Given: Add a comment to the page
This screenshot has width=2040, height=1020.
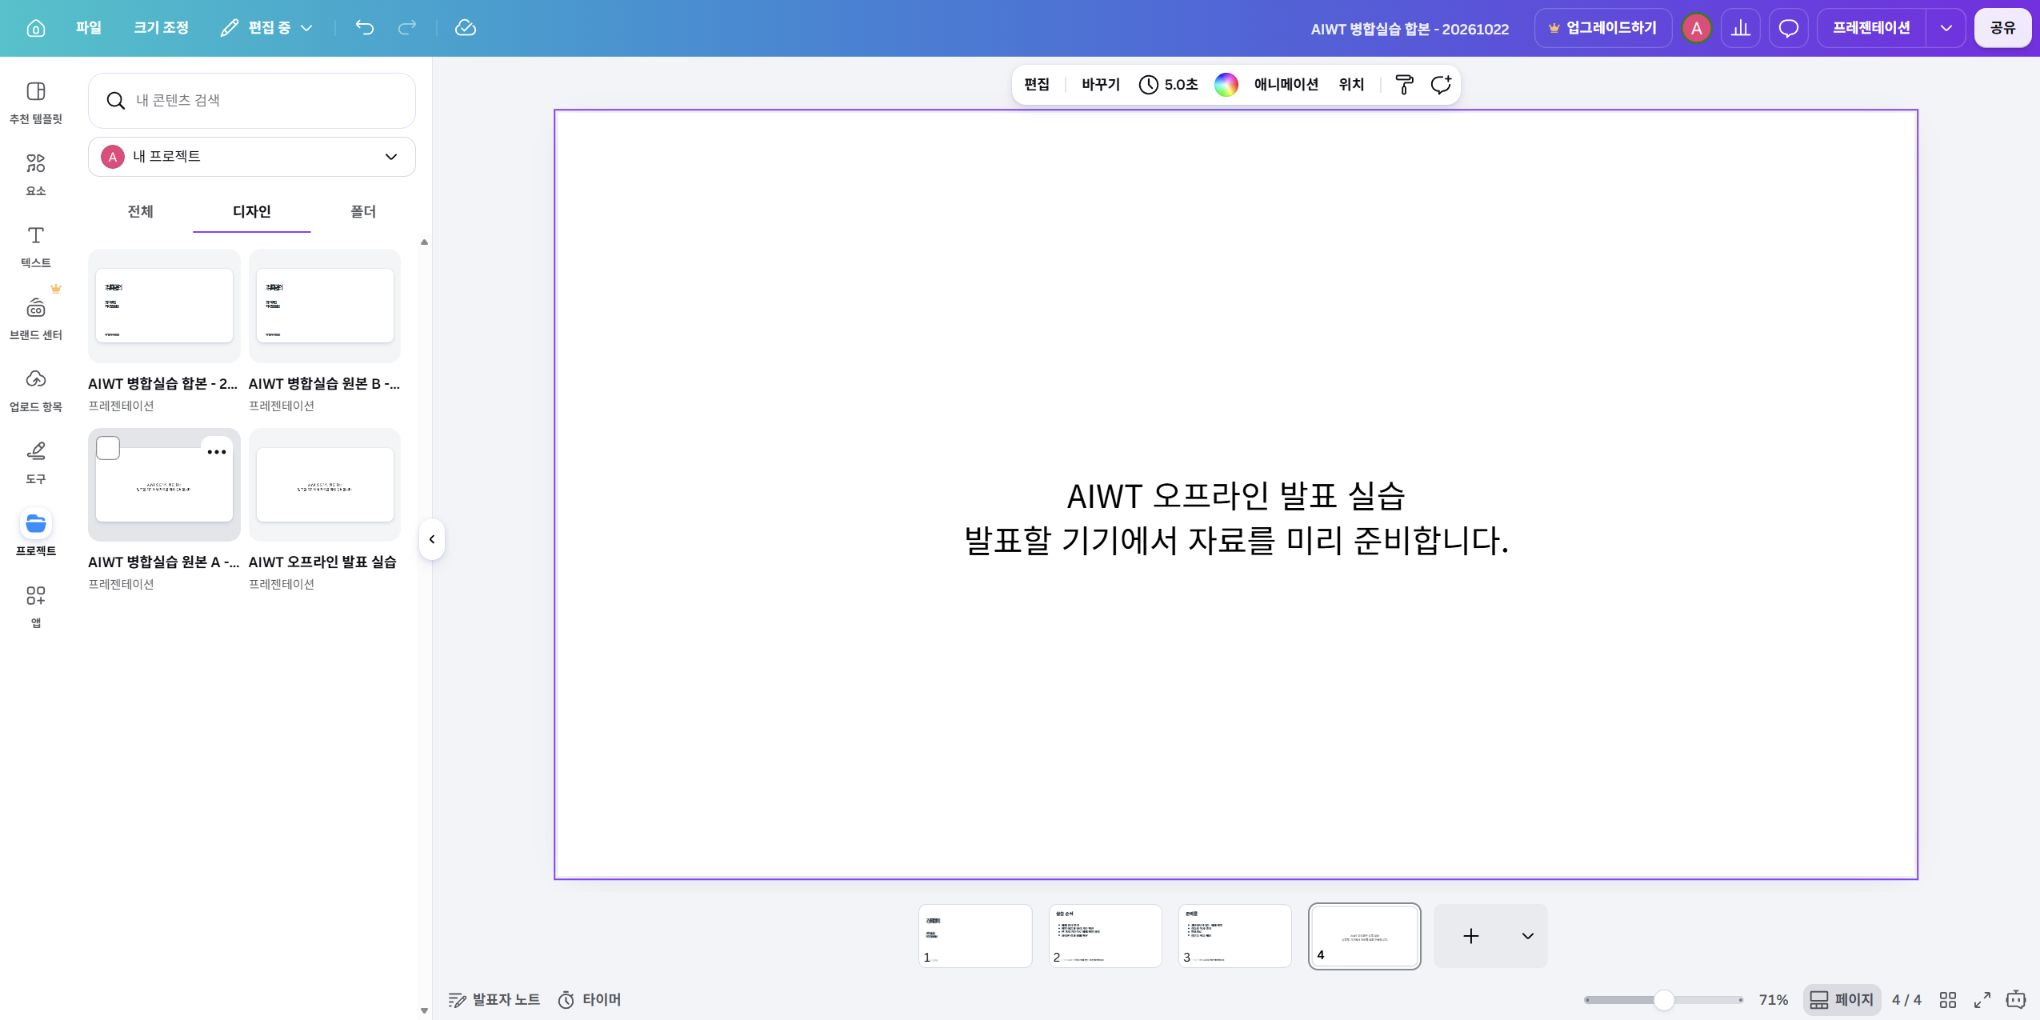Looking at the screenshot, I should tap(1441, 85).
